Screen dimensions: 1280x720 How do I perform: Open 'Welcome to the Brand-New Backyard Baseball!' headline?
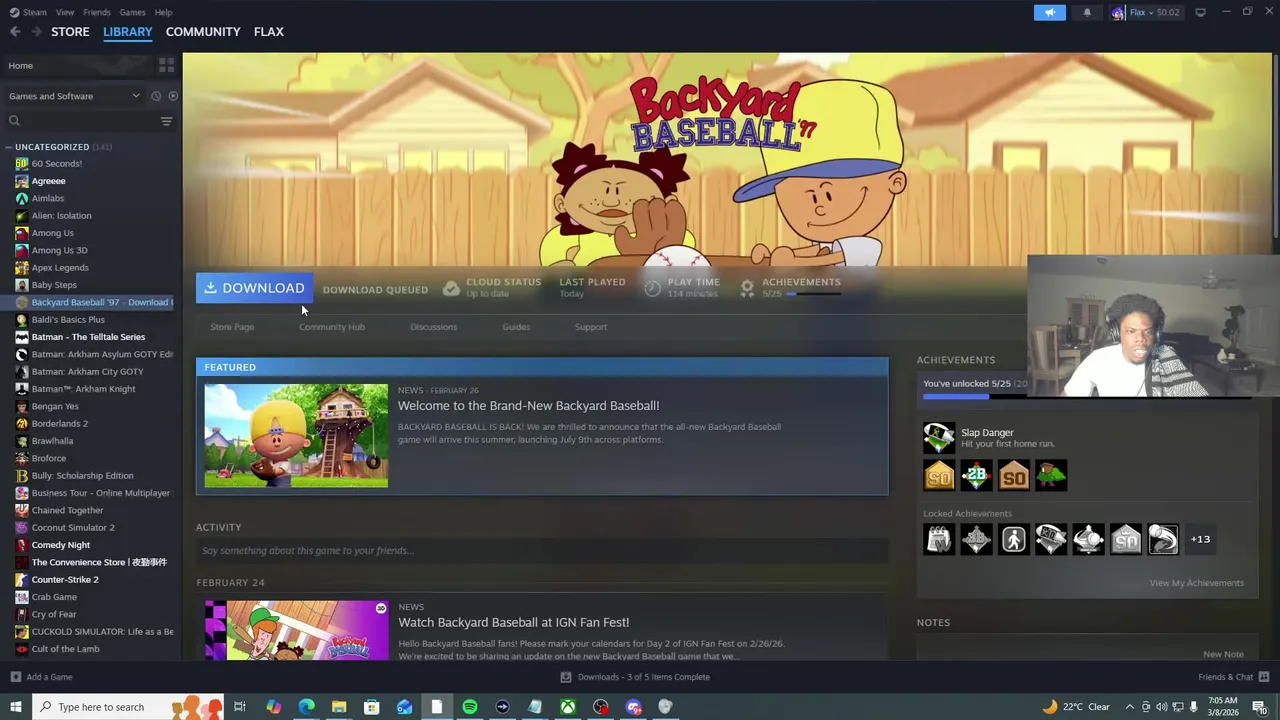[x=528, y=406]
